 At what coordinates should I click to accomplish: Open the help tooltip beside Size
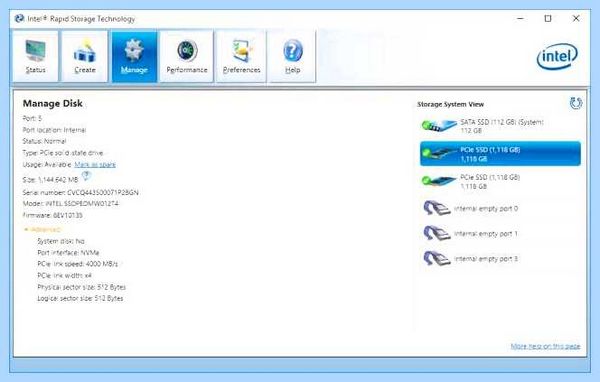click(x=86, y=176)
